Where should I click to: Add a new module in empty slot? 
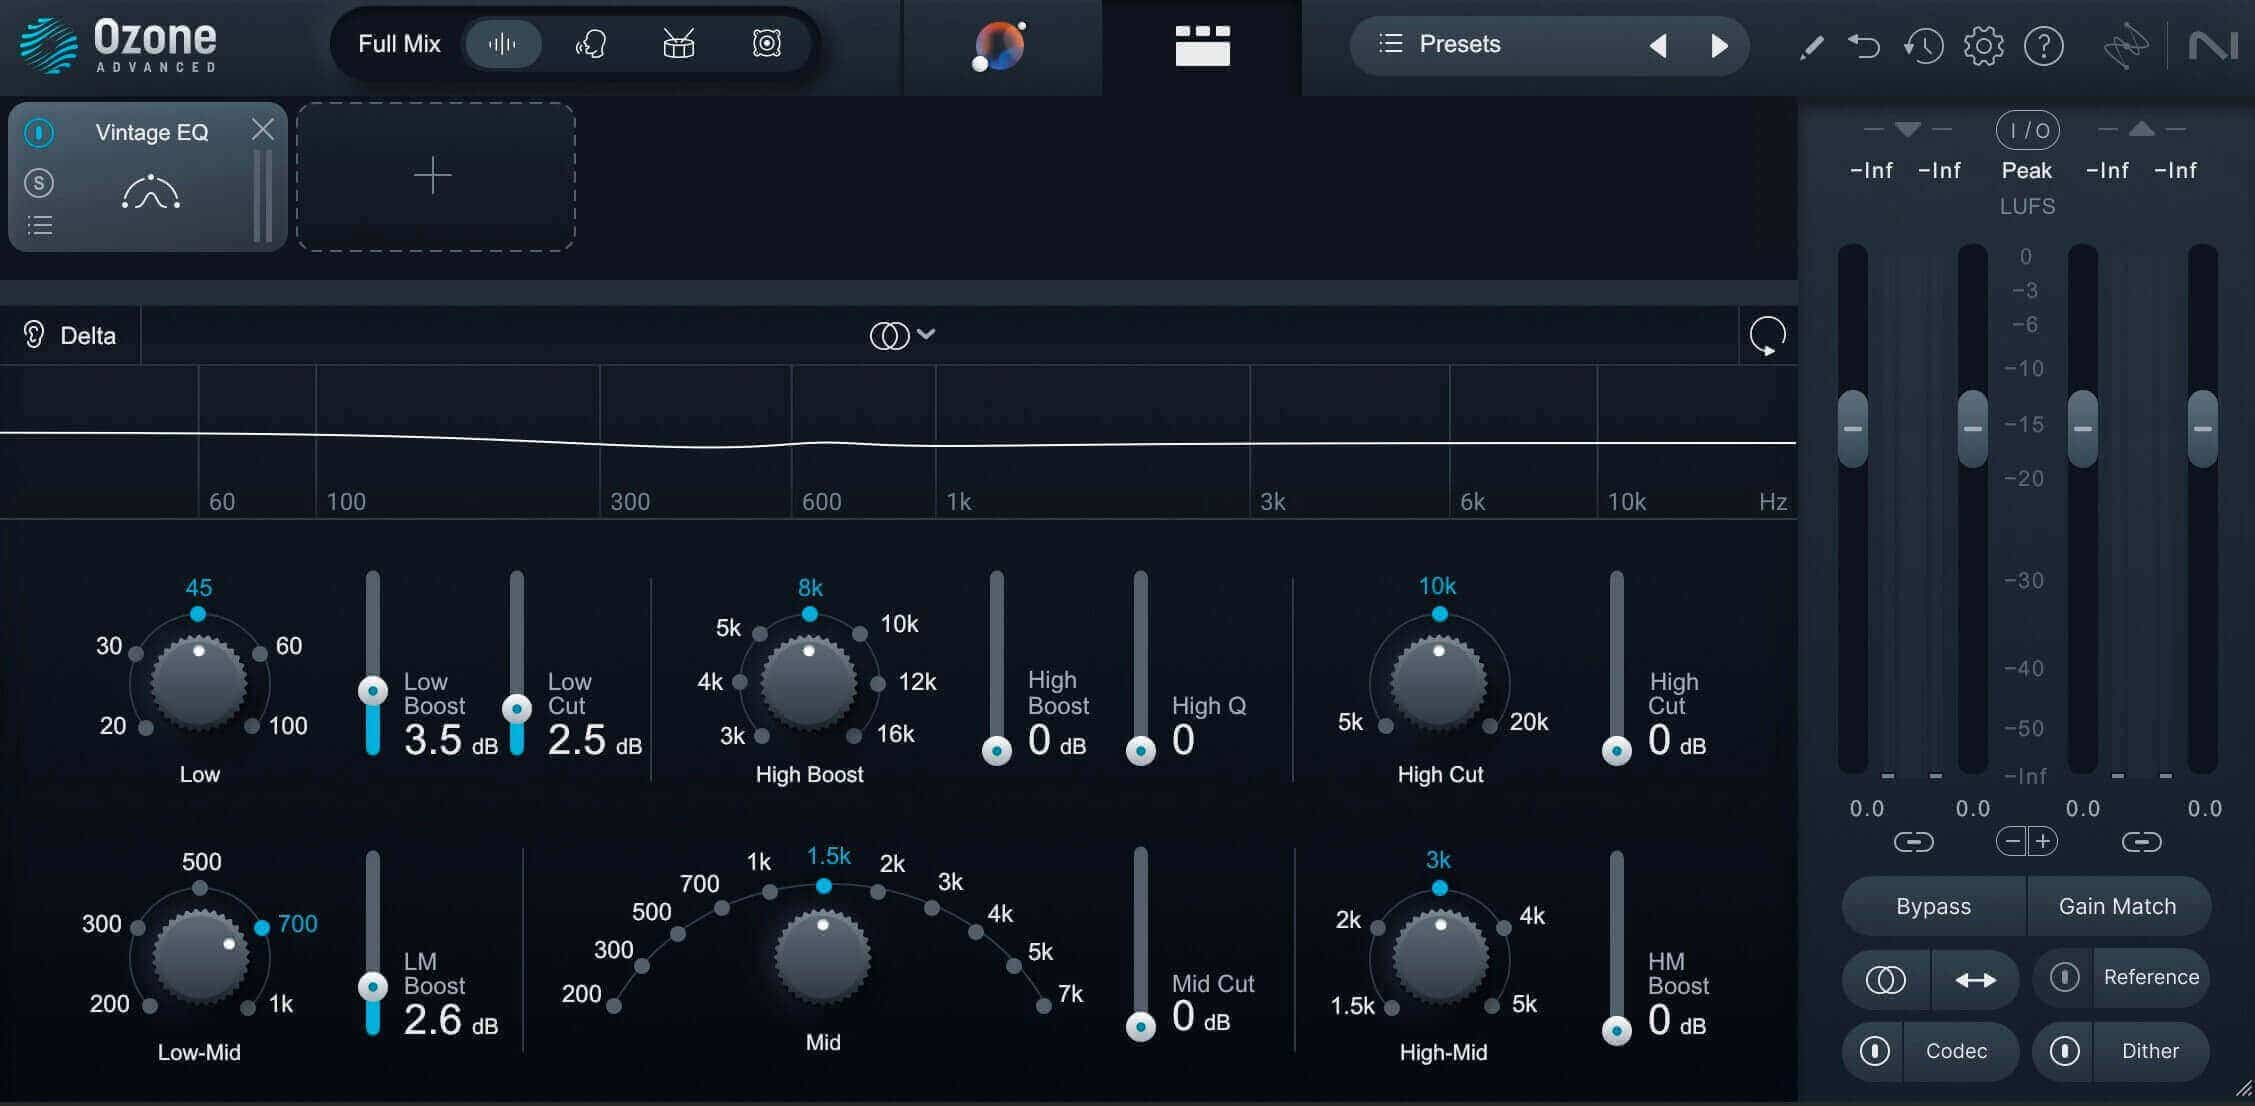coord(435,176)
